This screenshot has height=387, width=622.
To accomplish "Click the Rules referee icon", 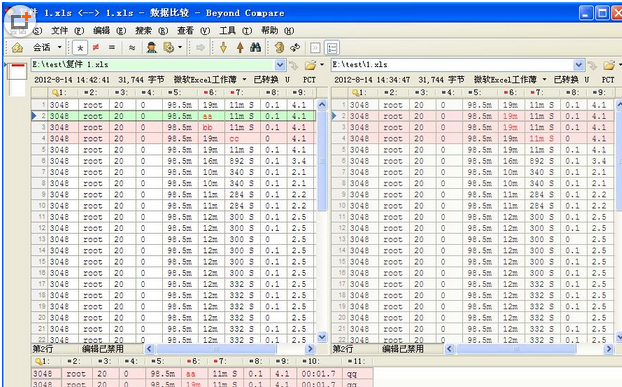I will coord(151,48).
